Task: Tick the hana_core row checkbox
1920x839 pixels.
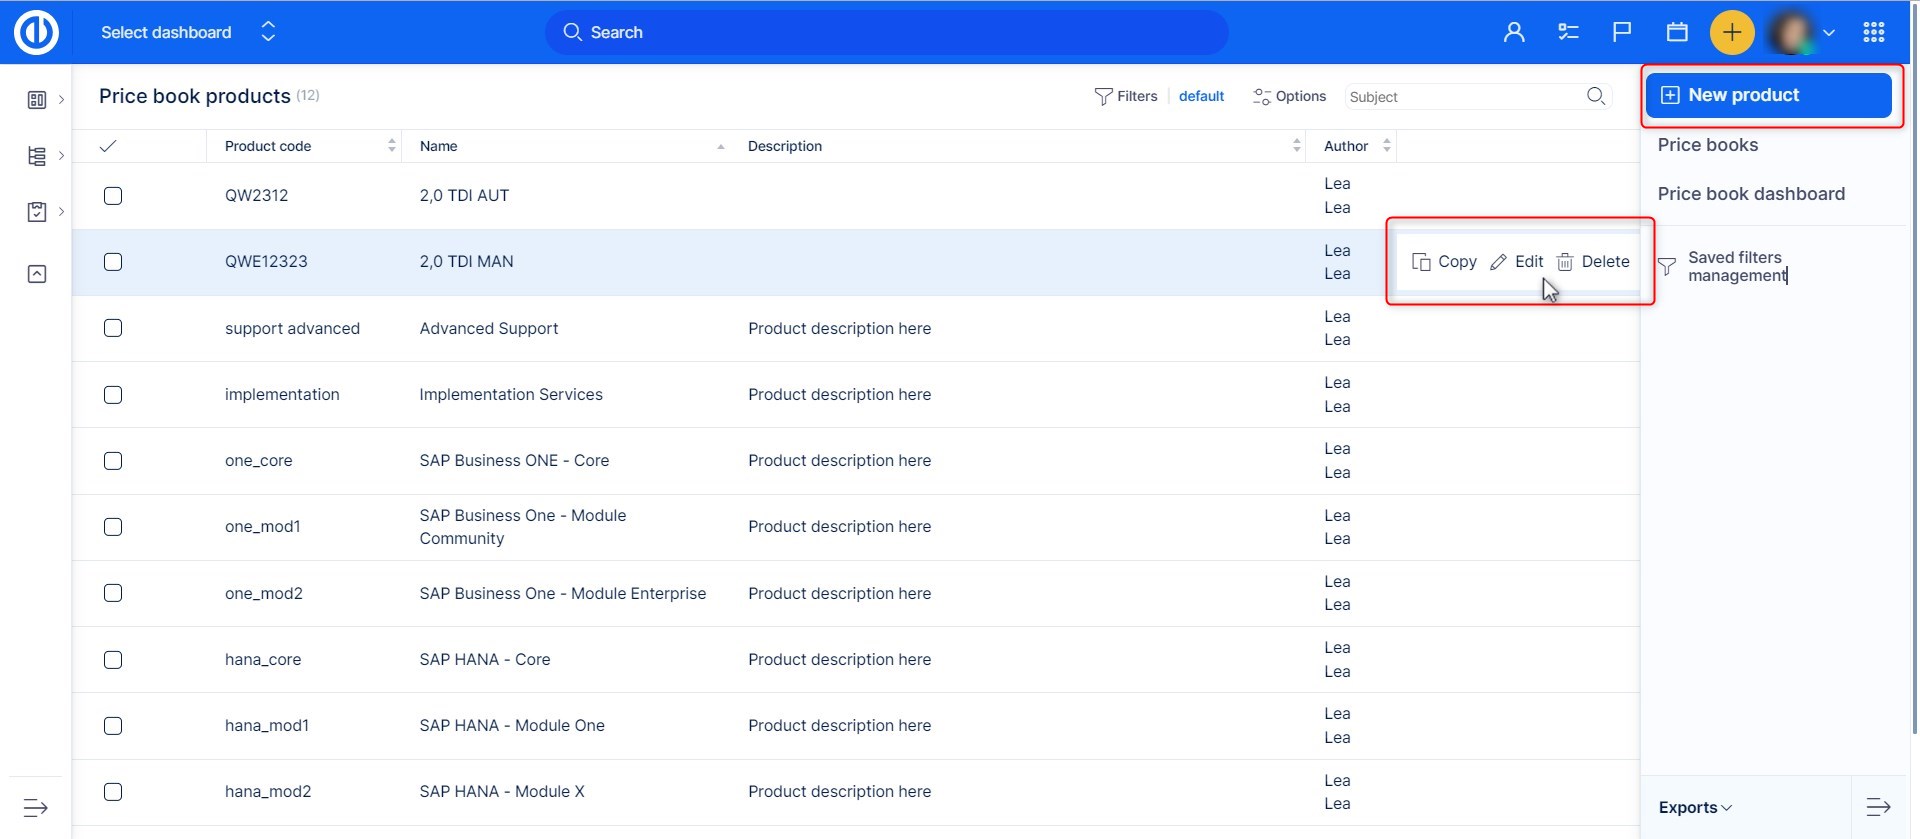Action: pyautogui.click(x=113, y=660)
